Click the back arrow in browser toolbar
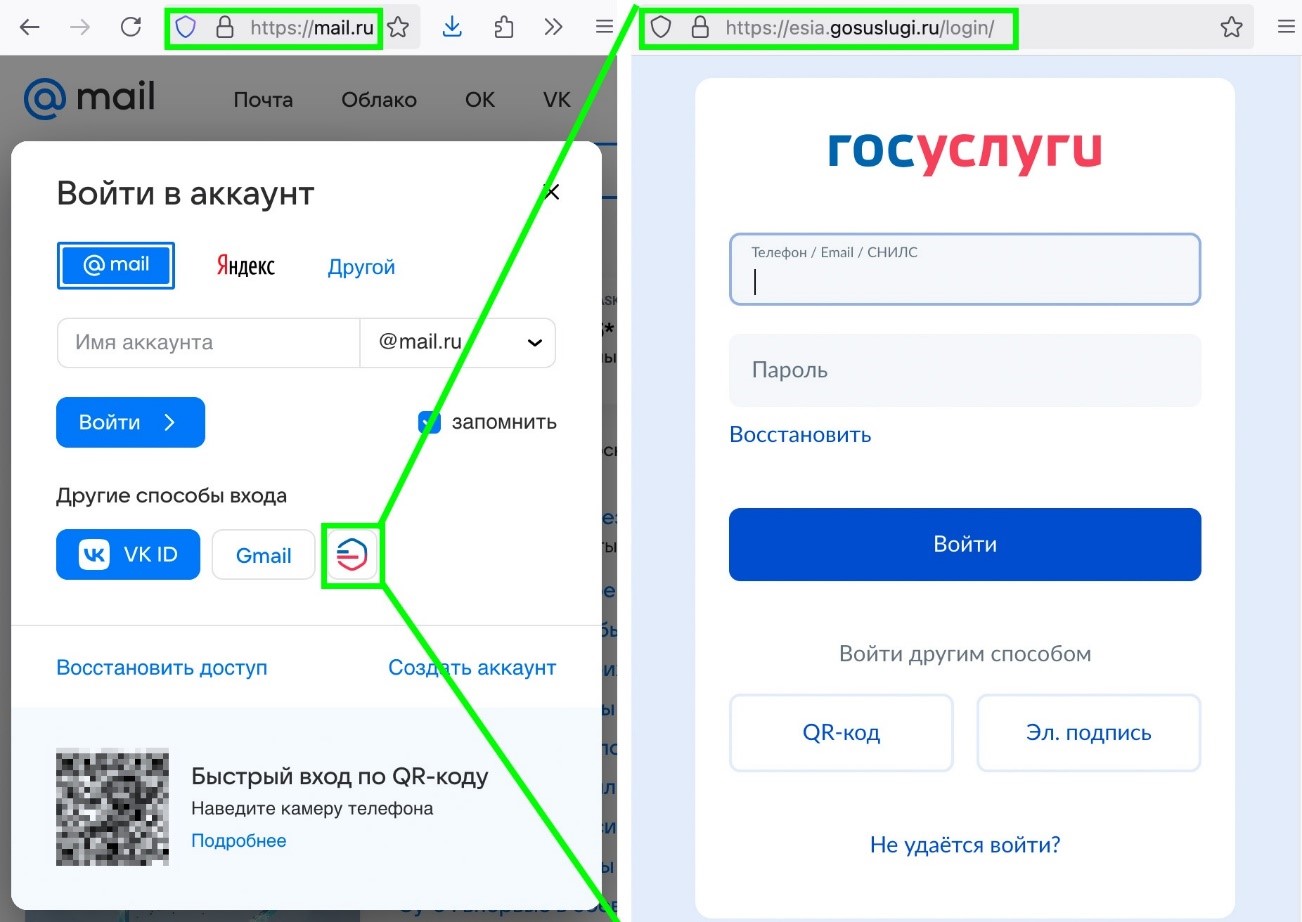The height and width of the screenshot is (922, 1302). pyautogui.click(x=30, y=27)
